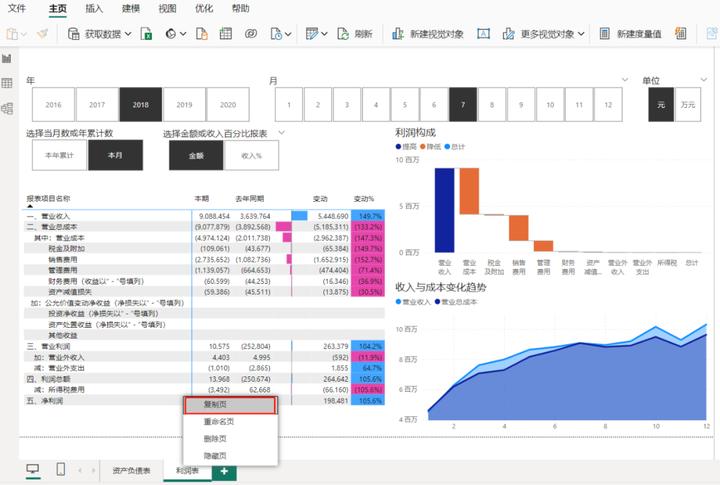Click the 获取数据 database icon

point(73,34)
